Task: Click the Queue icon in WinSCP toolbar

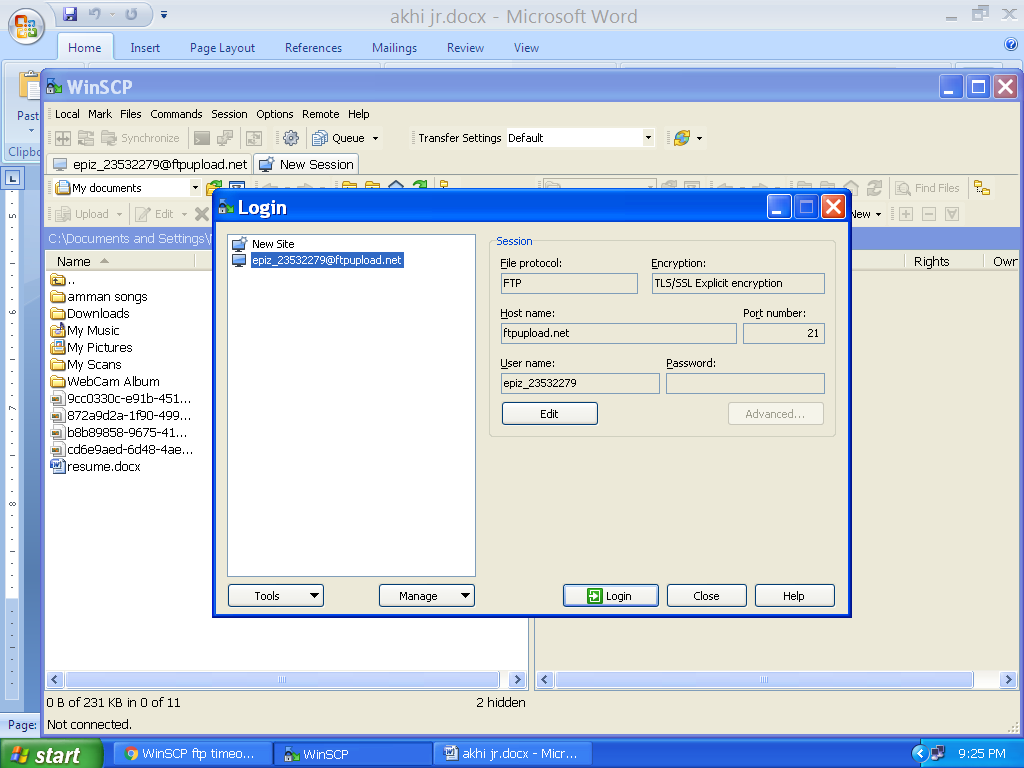Action: pos(320,138)
